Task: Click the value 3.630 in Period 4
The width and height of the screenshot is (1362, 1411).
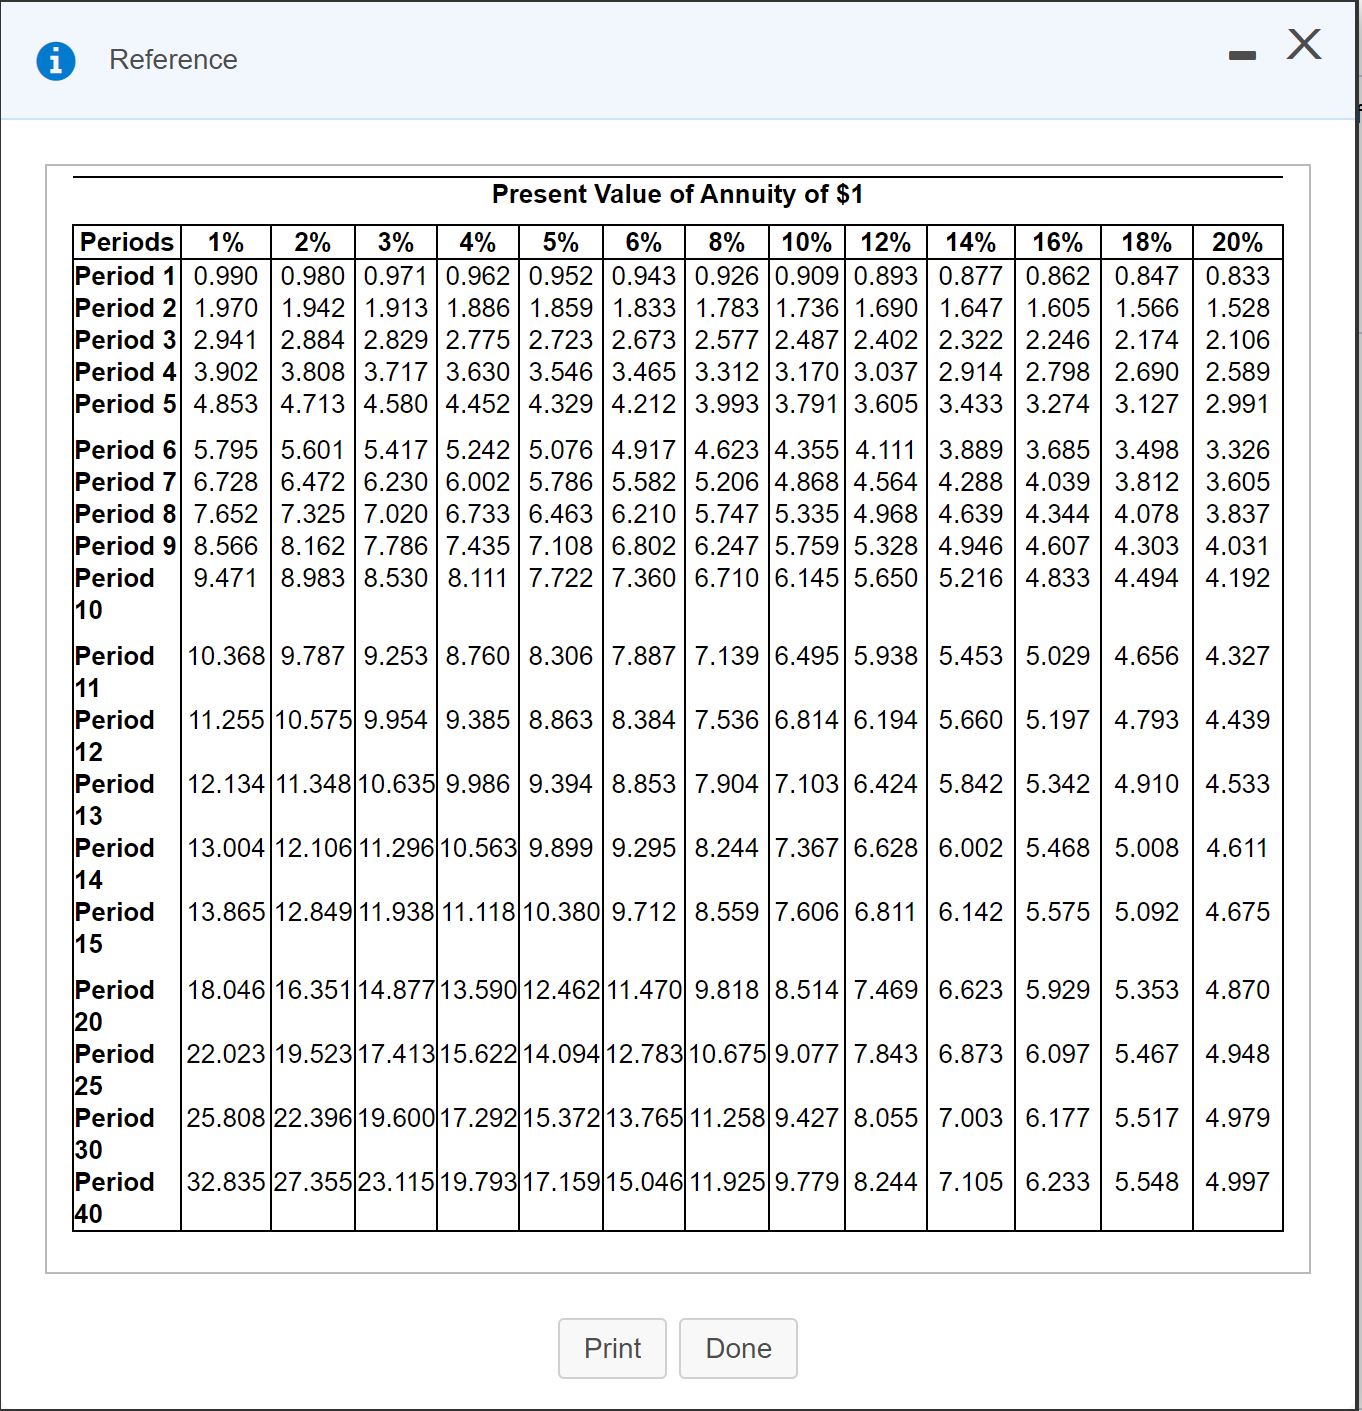Action: (x=478, y=372)
